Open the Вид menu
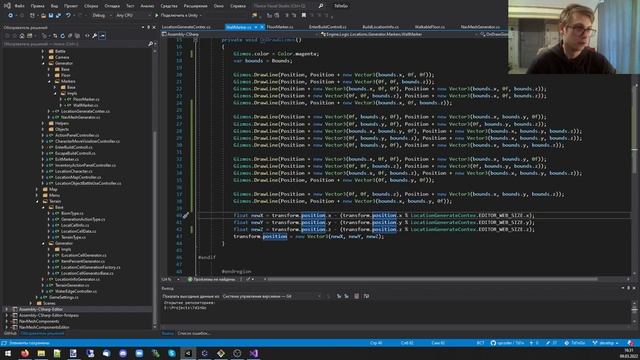 pos(54,6)
